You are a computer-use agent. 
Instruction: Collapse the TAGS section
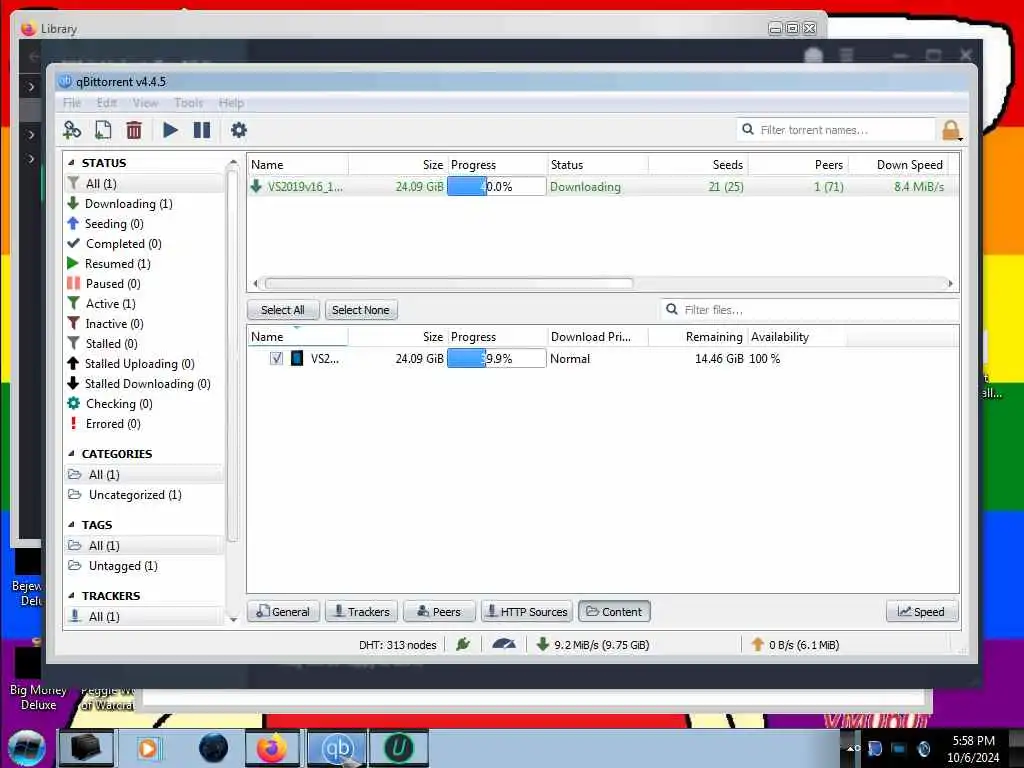(x=71, y=525)
